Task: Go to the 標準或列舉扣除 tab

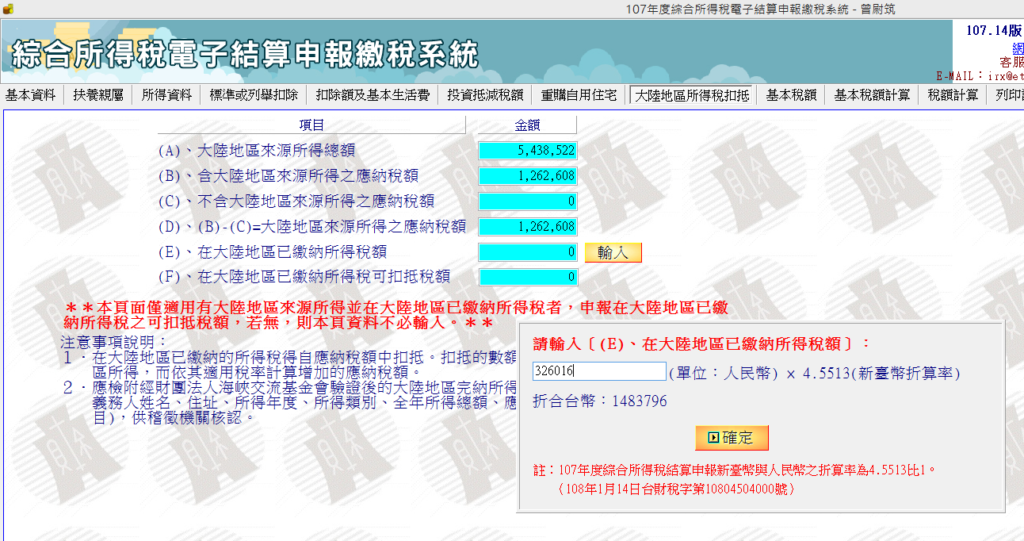Action: click(x=253, y=96)
